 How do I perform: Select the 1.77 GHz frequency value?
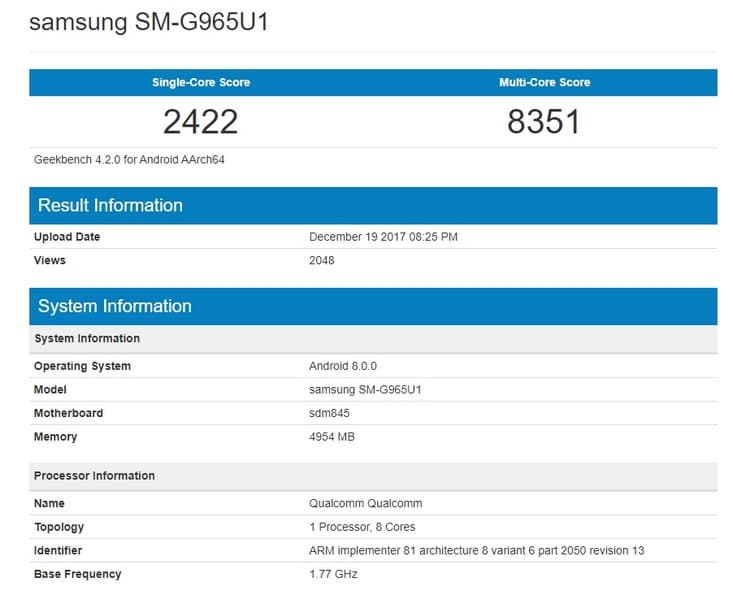(333, 574)
